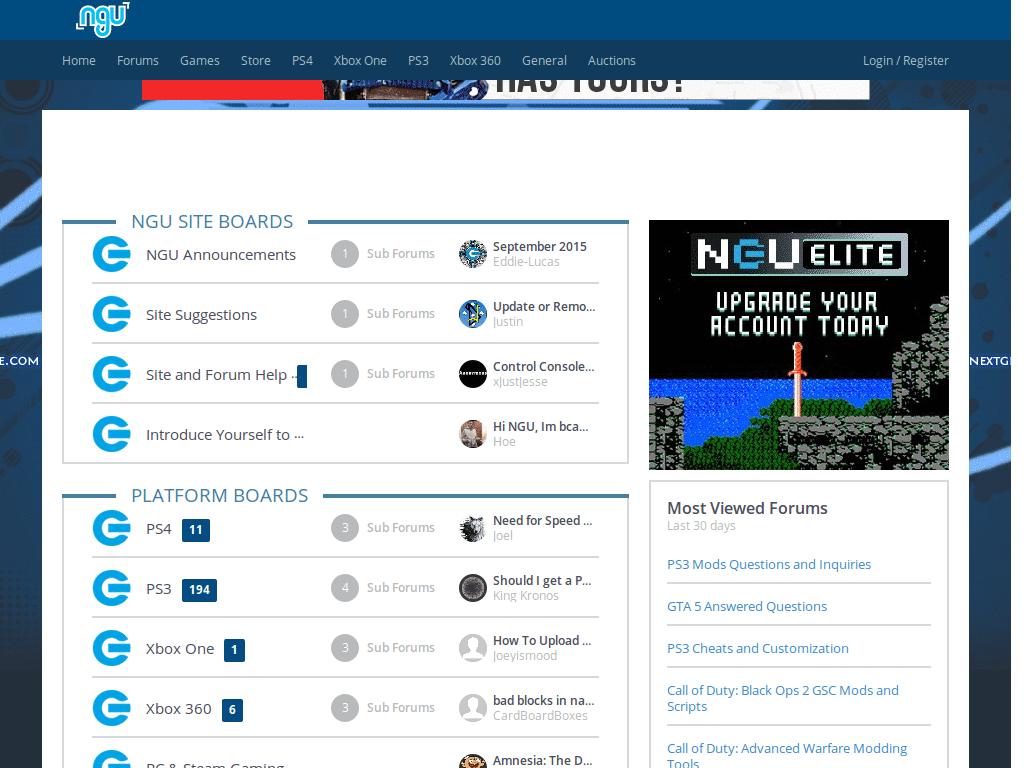Open the 'bad blocks in na...' post

pyautogui.click(x=543, y=701)
